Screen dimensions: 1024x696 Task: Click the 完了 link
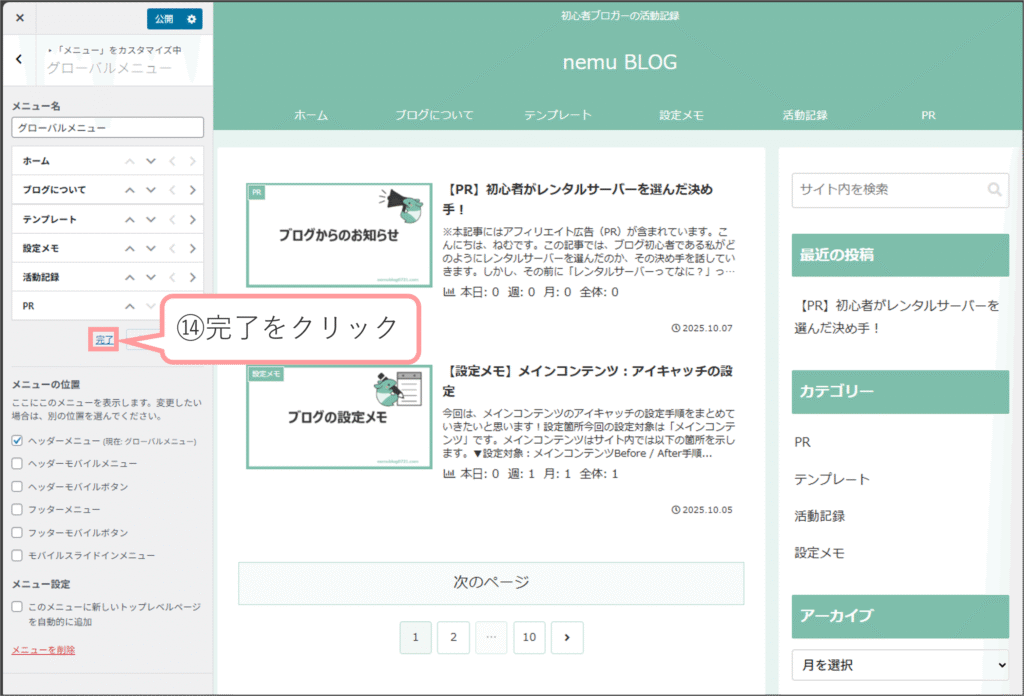click(104, 340)
